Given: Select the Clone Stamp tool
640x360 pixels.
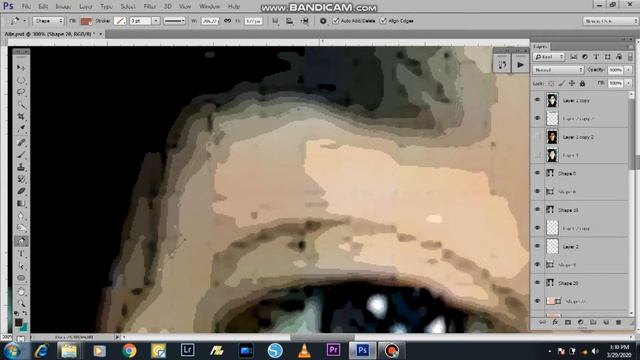Looking at the screenshot, I should (x=21, y=167).
